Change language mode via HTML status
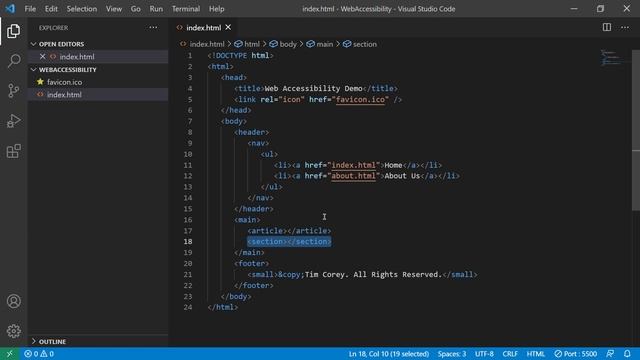 point(536,353)
